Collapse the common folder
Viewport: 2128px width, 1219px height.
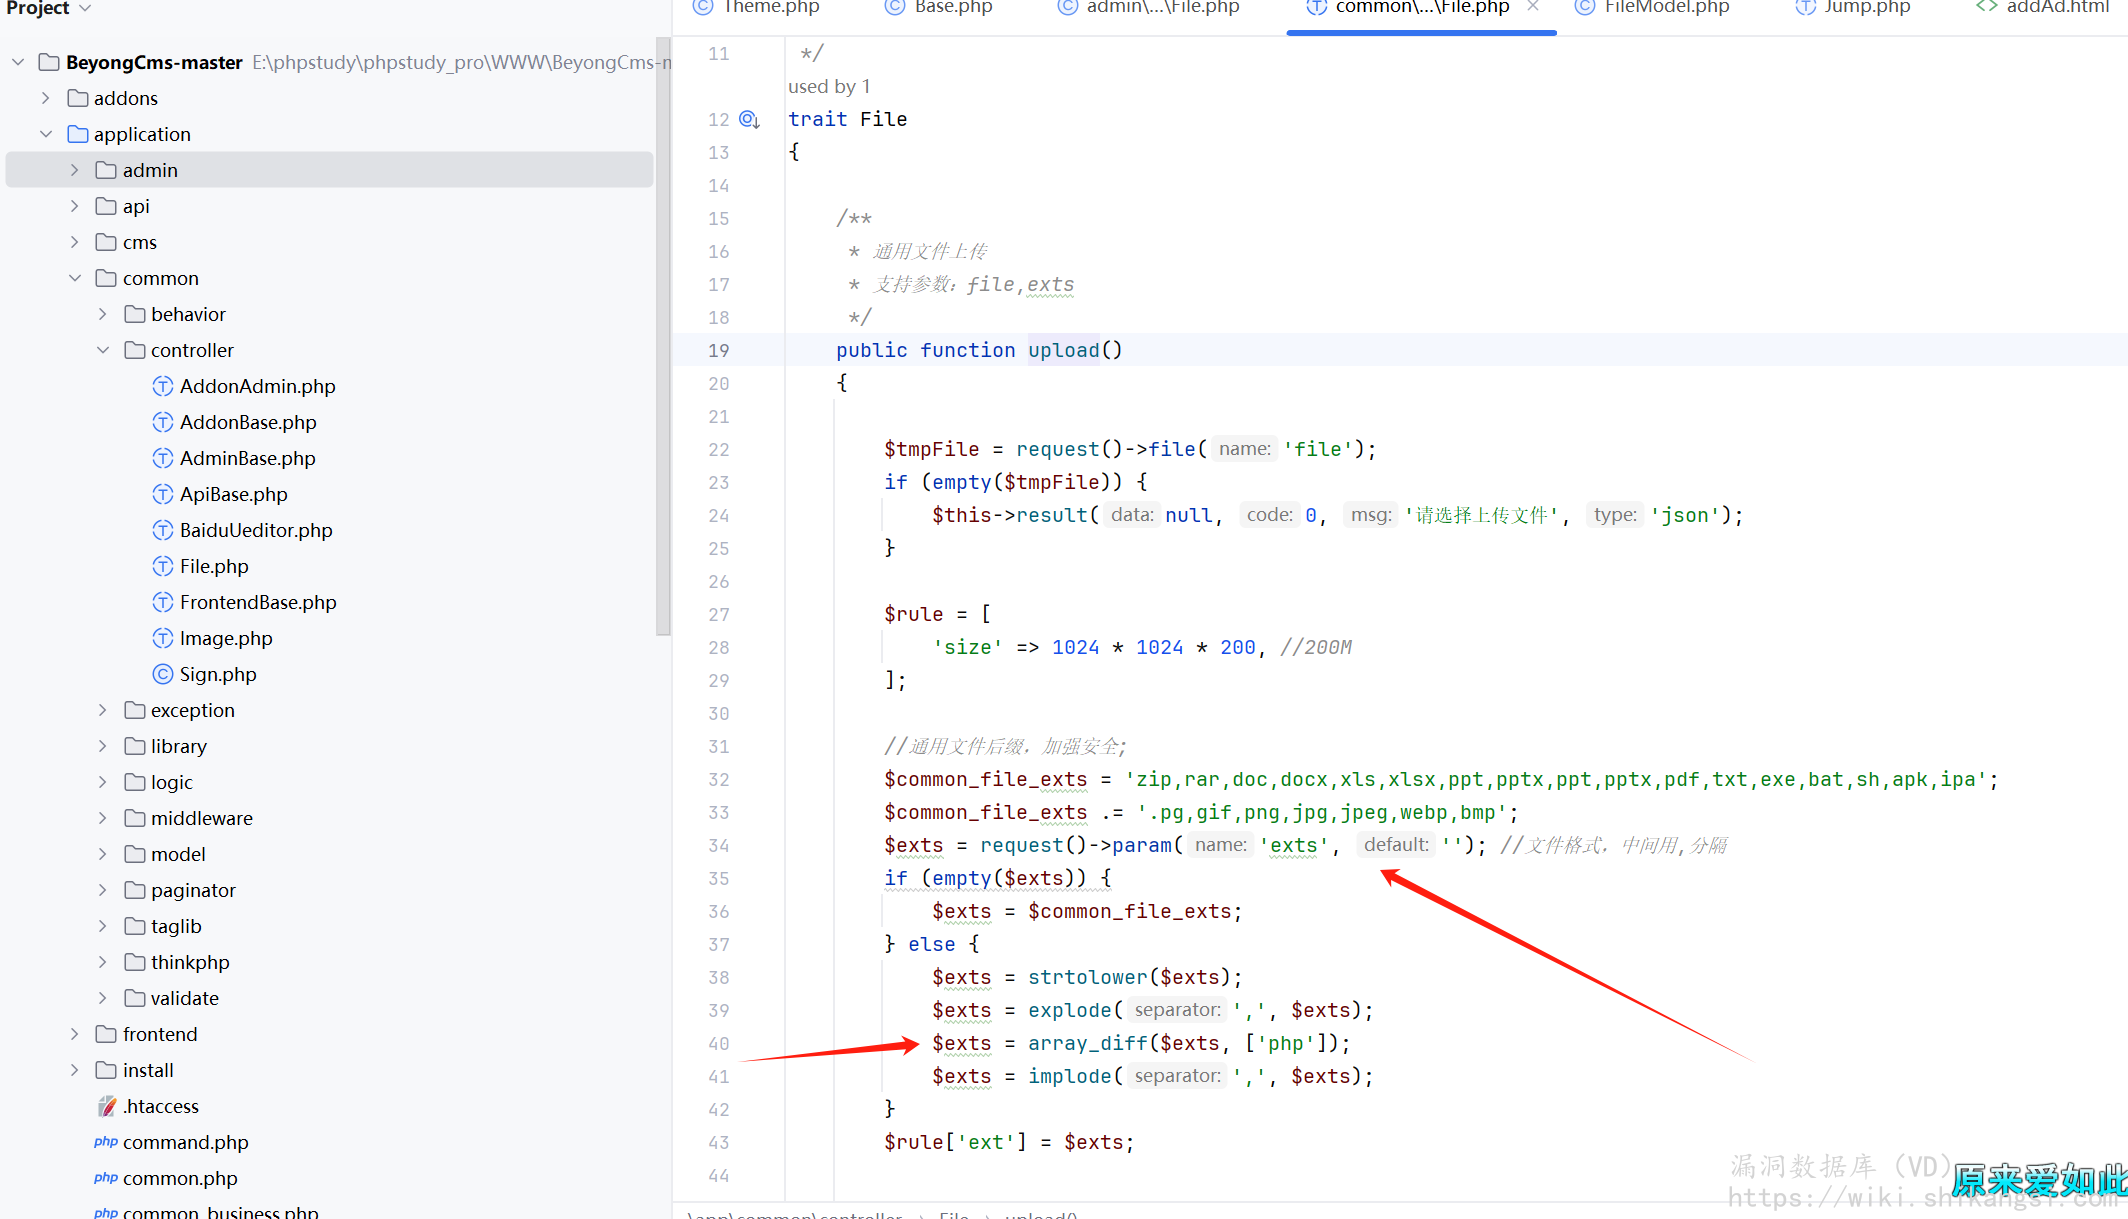(75, 278)
